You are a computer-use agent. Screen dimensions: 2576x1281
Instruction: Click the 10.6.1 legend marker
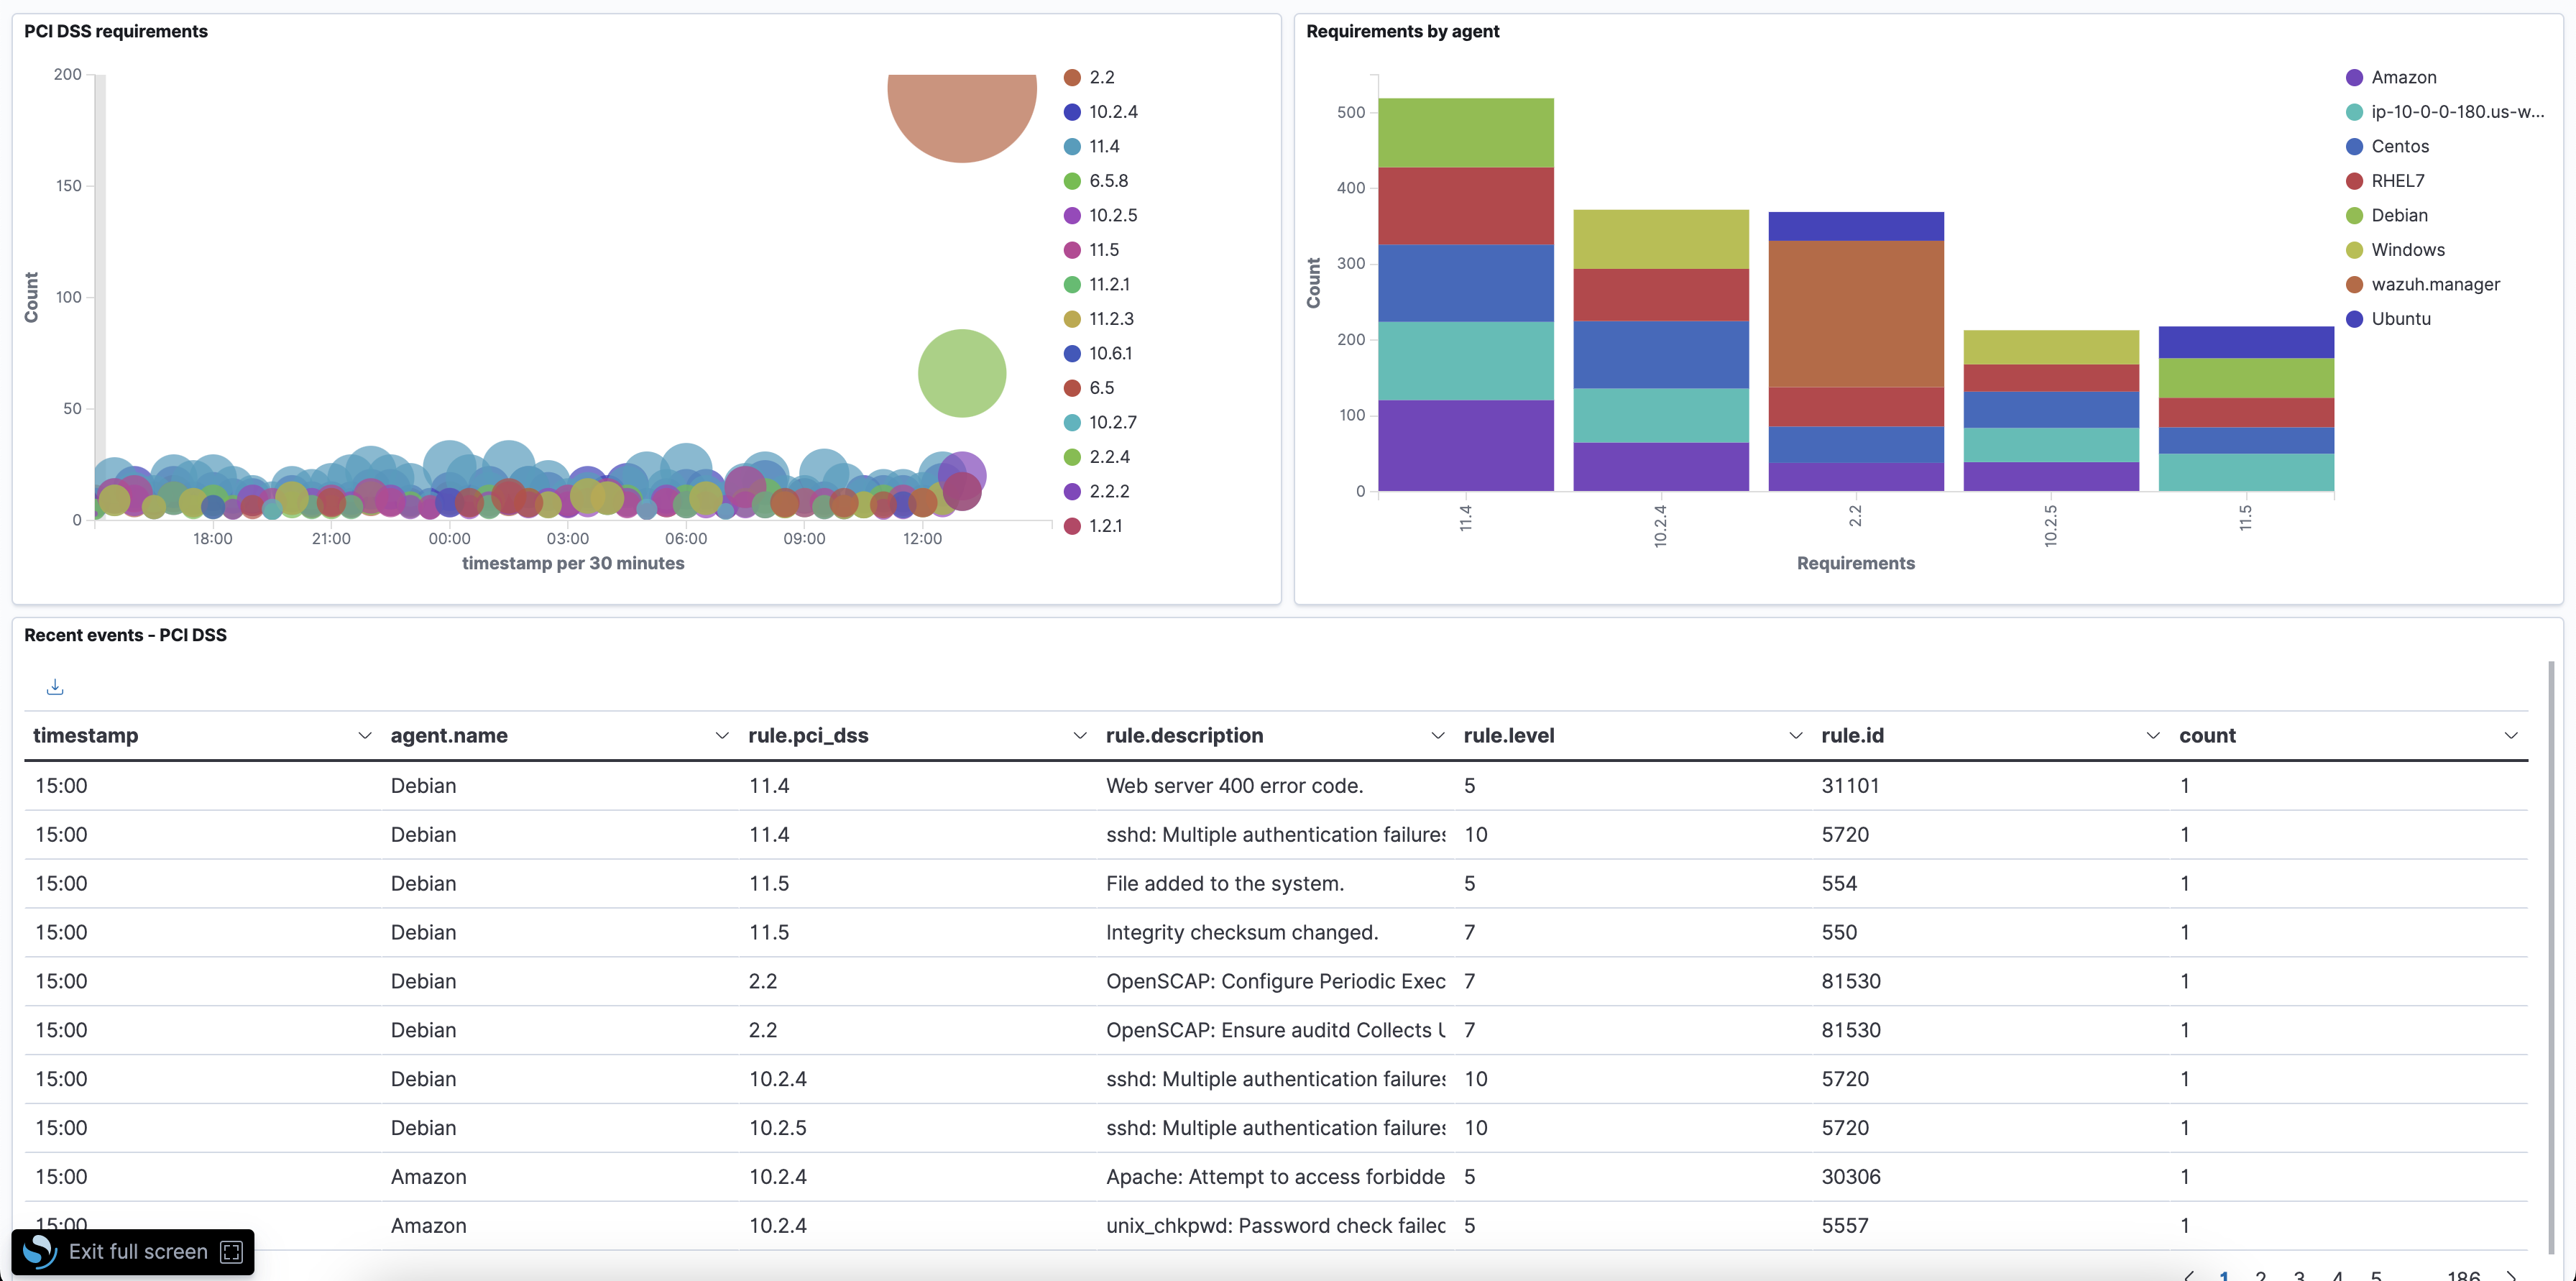tap(1072, 352)
